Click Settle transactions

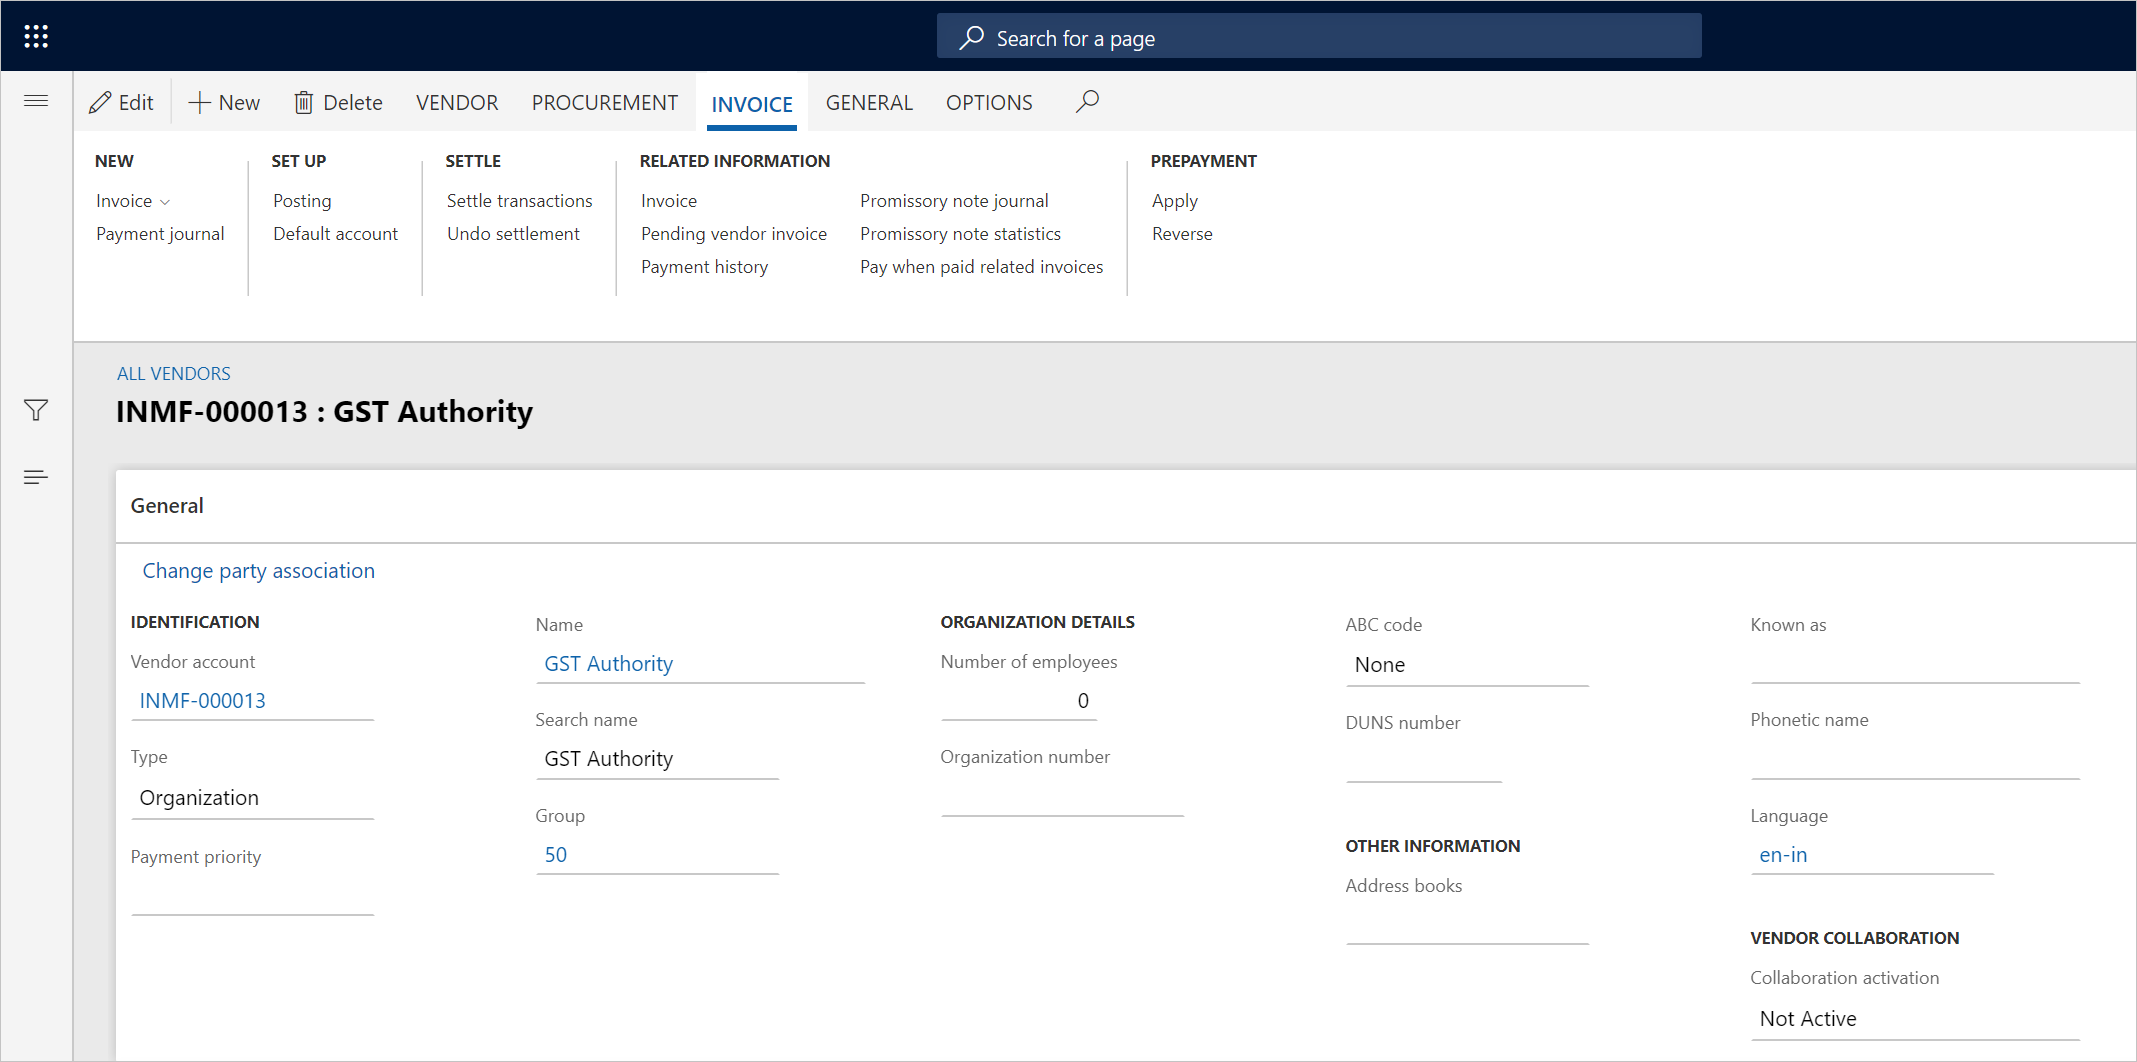pos(519,201)
